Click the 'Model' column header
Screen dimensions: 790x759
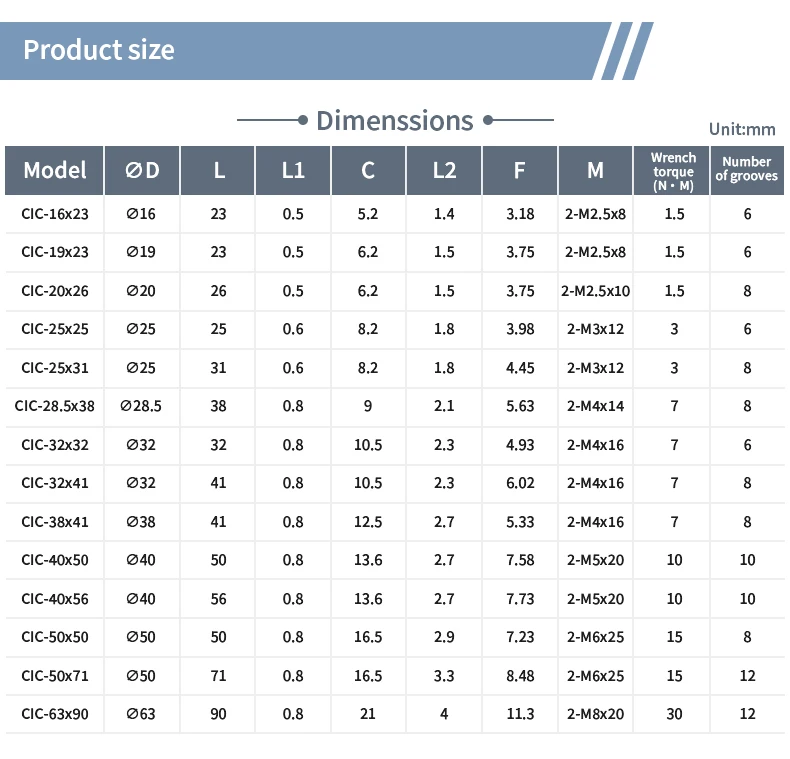[54, 170]
